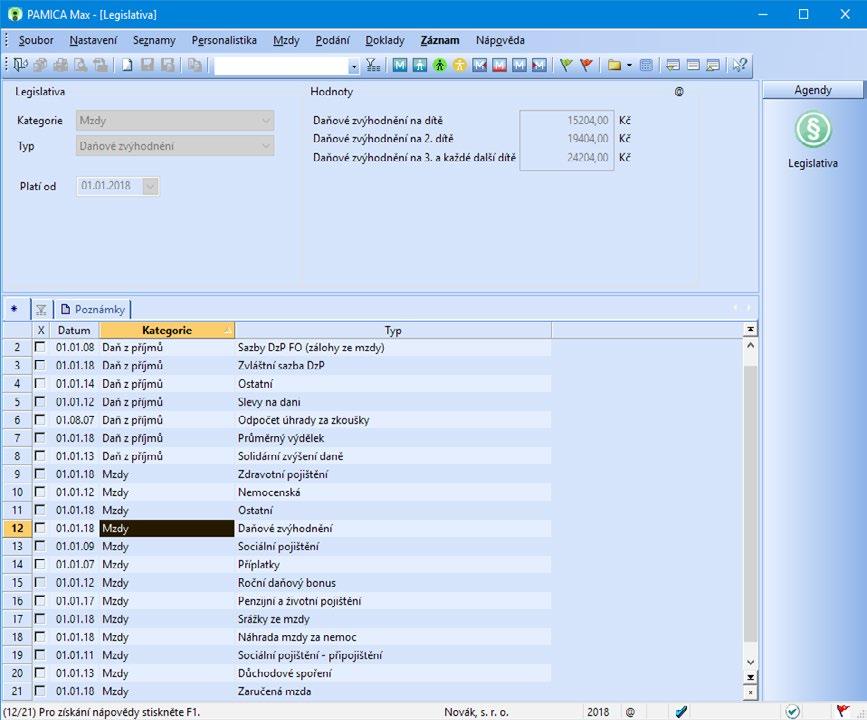
Task: Open the Seznamy menu
Action: (x=154, y=40)
